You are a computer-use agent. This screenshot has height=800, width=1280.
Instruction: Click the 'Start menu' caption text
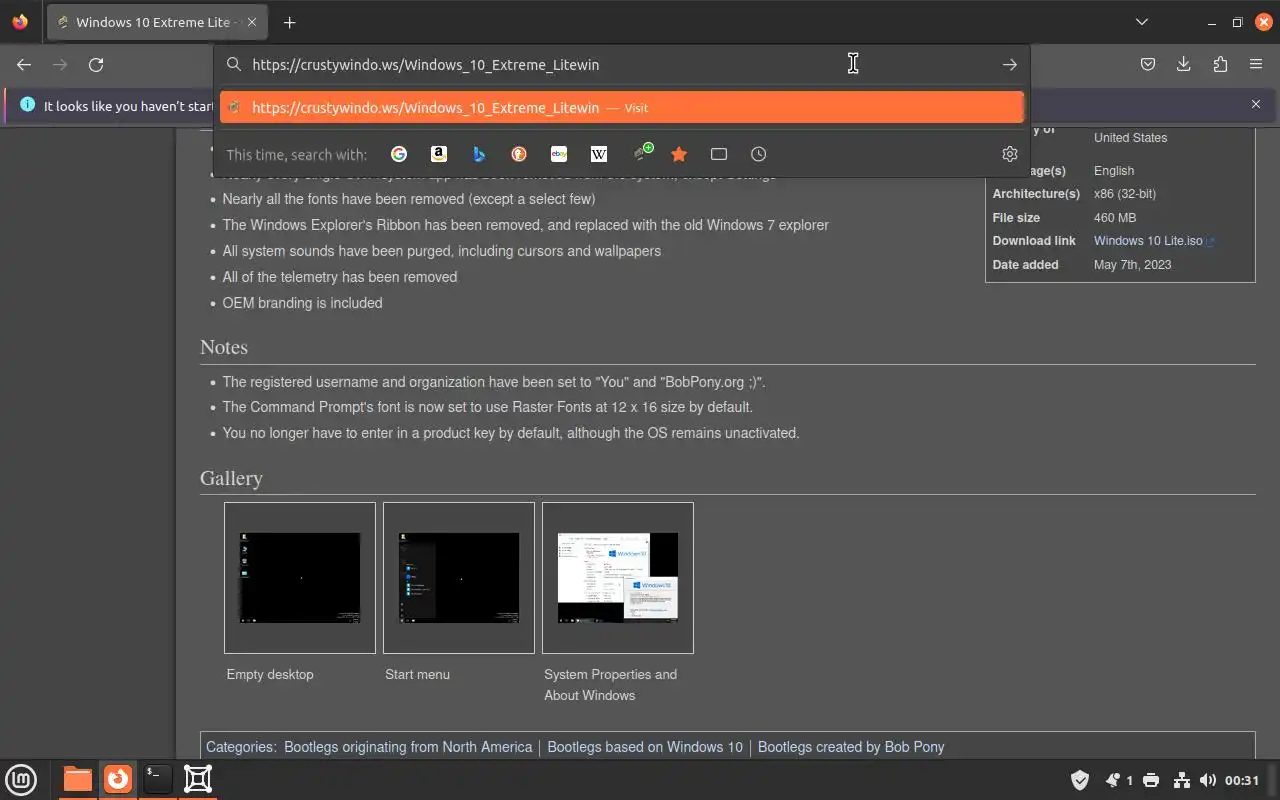point(417,675)
